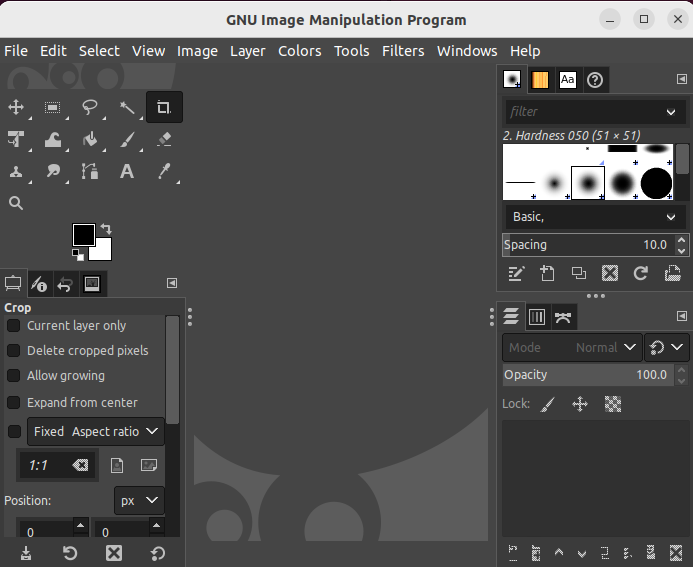Select the Smudge tool

coord(53,171)
